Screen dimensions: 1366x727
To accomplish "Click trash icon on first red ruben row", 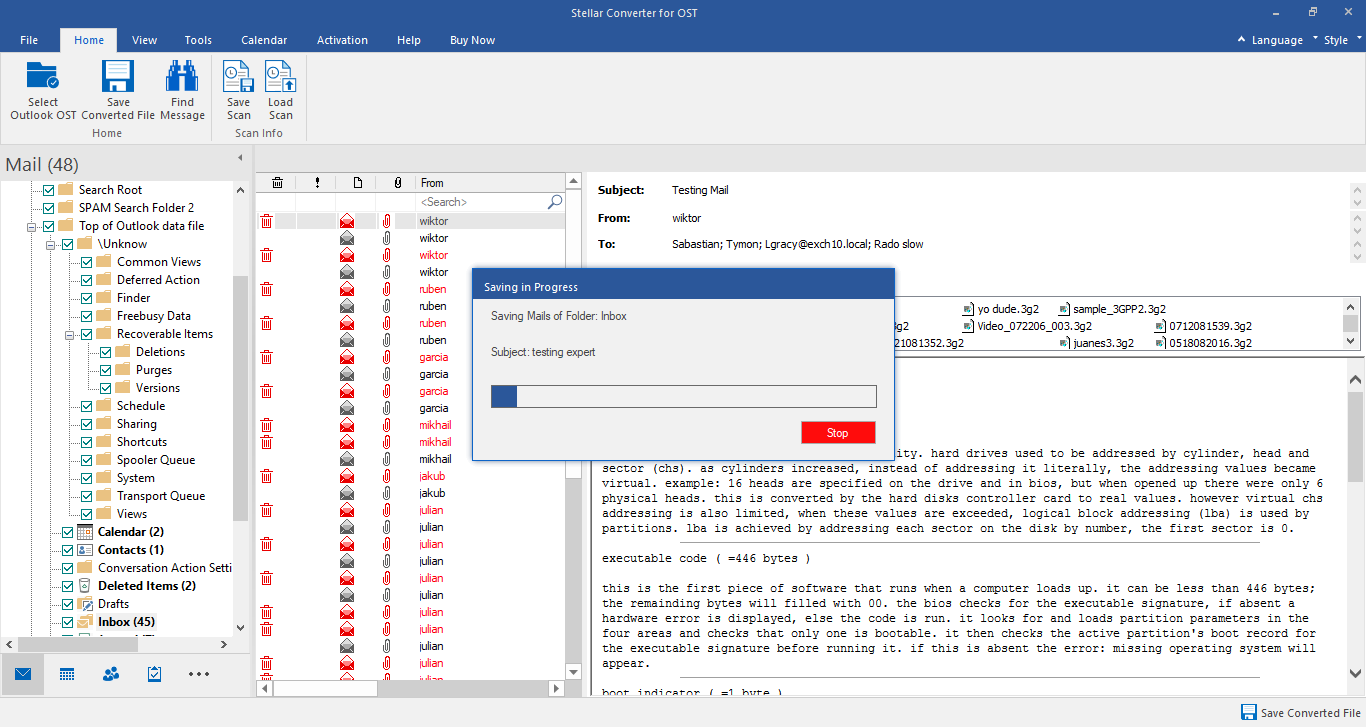I will [267, 289].
